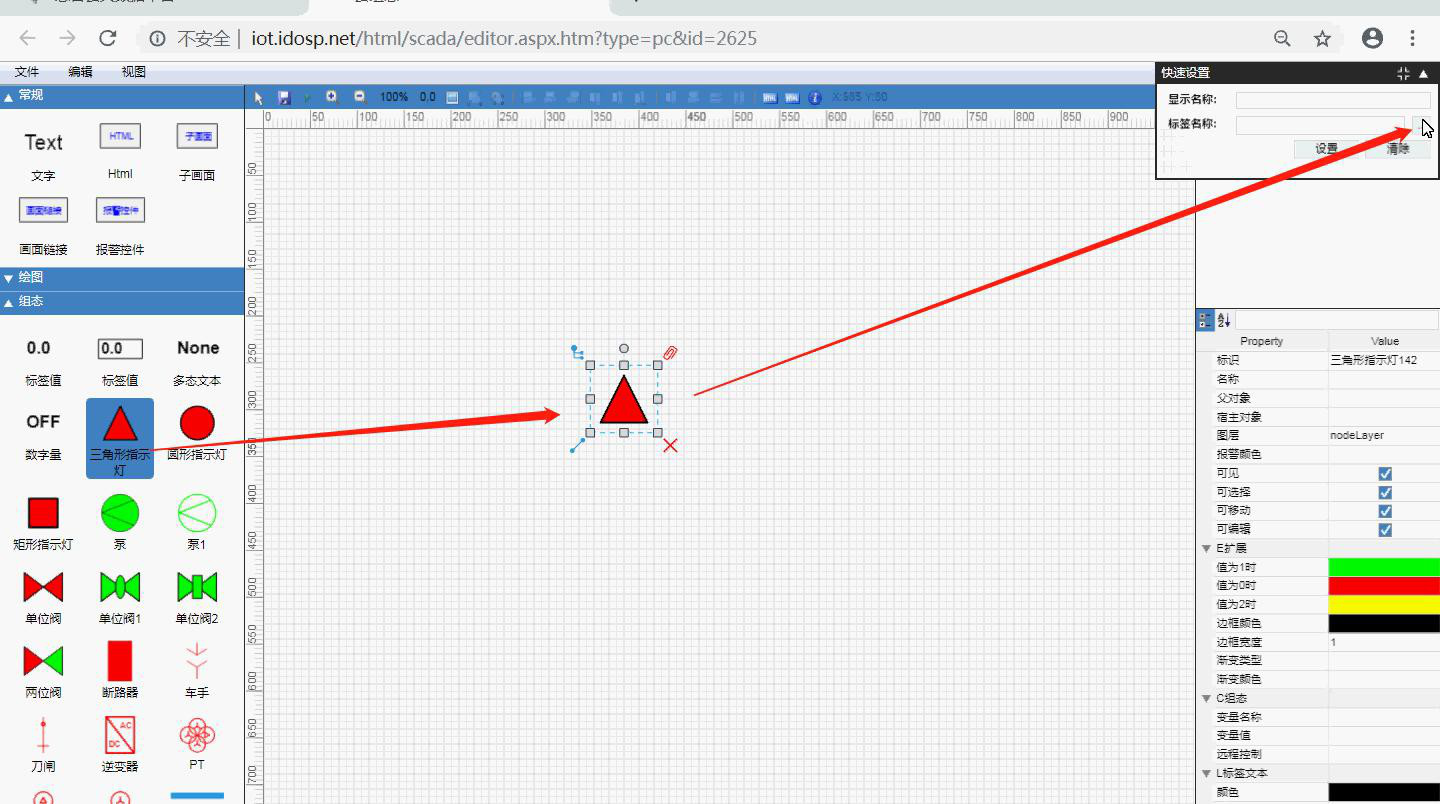Screen dimensions: 1440x804
Task: Pick the 矩形指示灯 rectangle indicator component
Action: coord(43,514)
